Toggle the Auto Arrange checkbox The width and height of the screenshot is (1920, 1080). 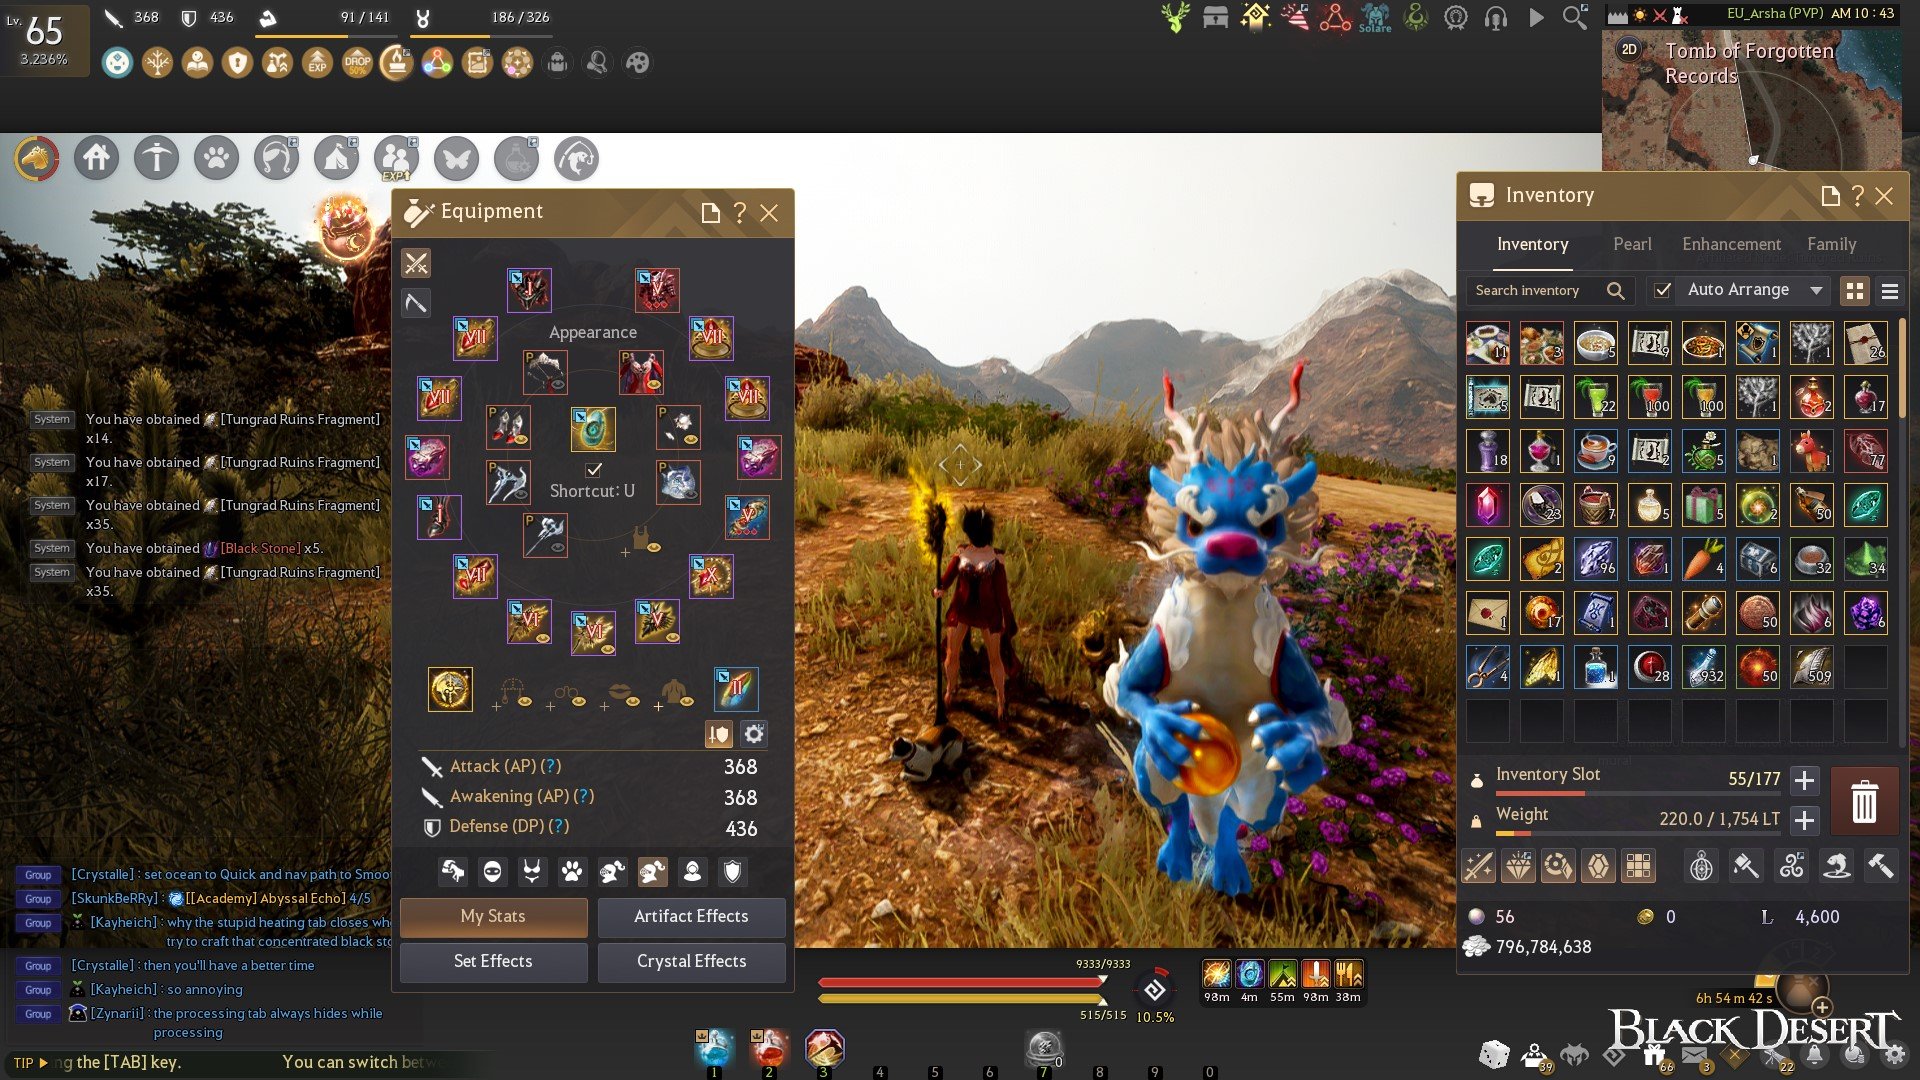[1662, 290]
